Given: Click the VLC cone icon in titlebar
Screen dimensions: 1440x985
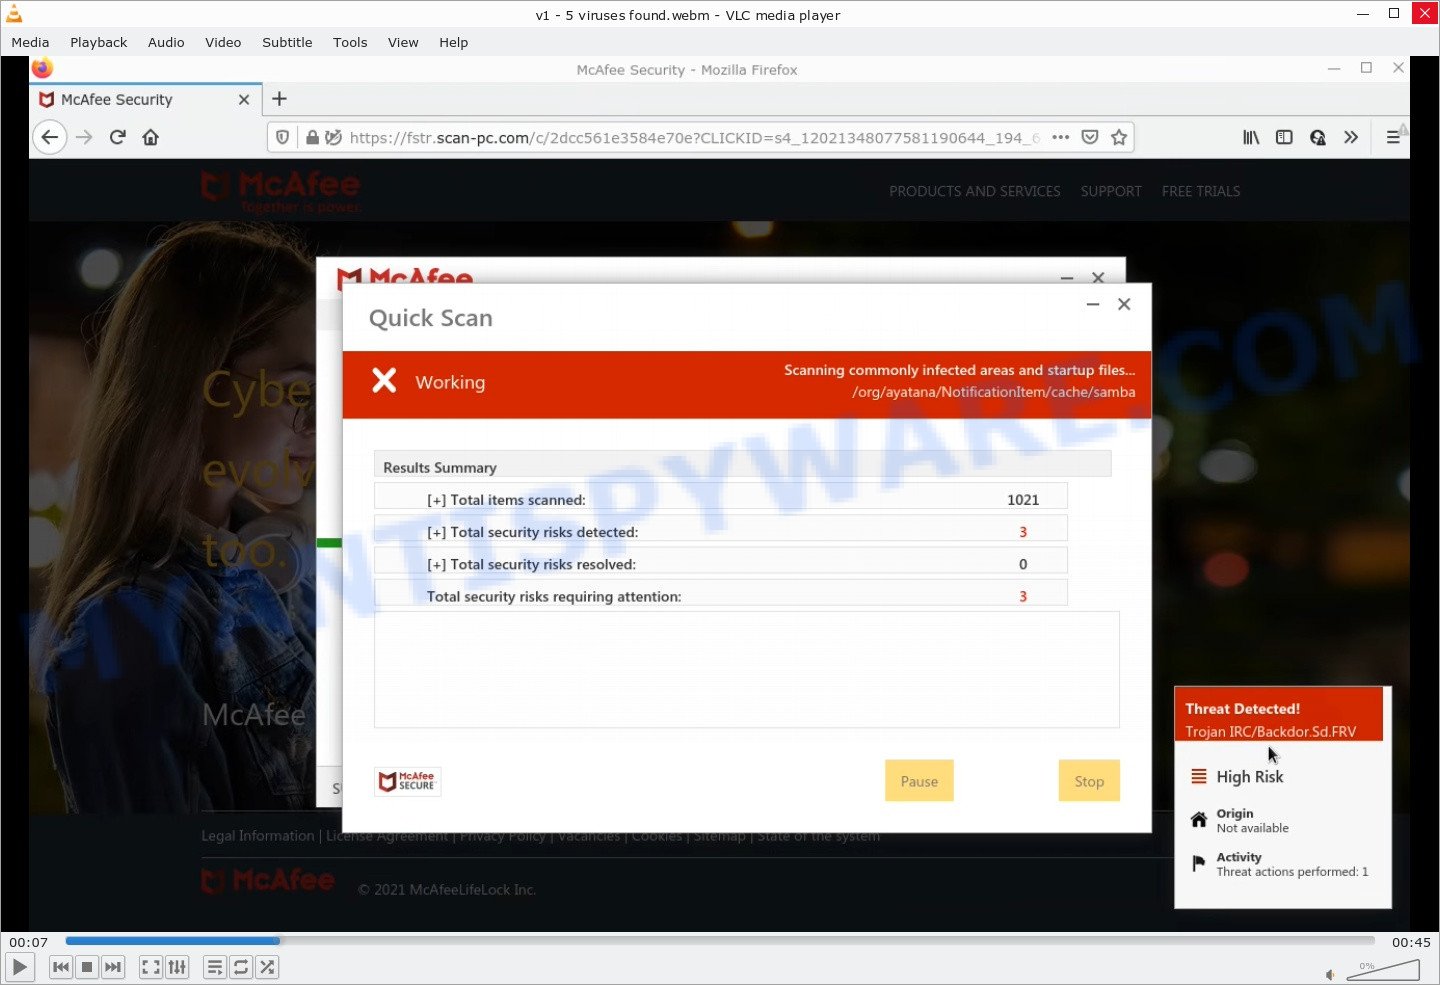Looking at the screenshot, I should (14, 14).
